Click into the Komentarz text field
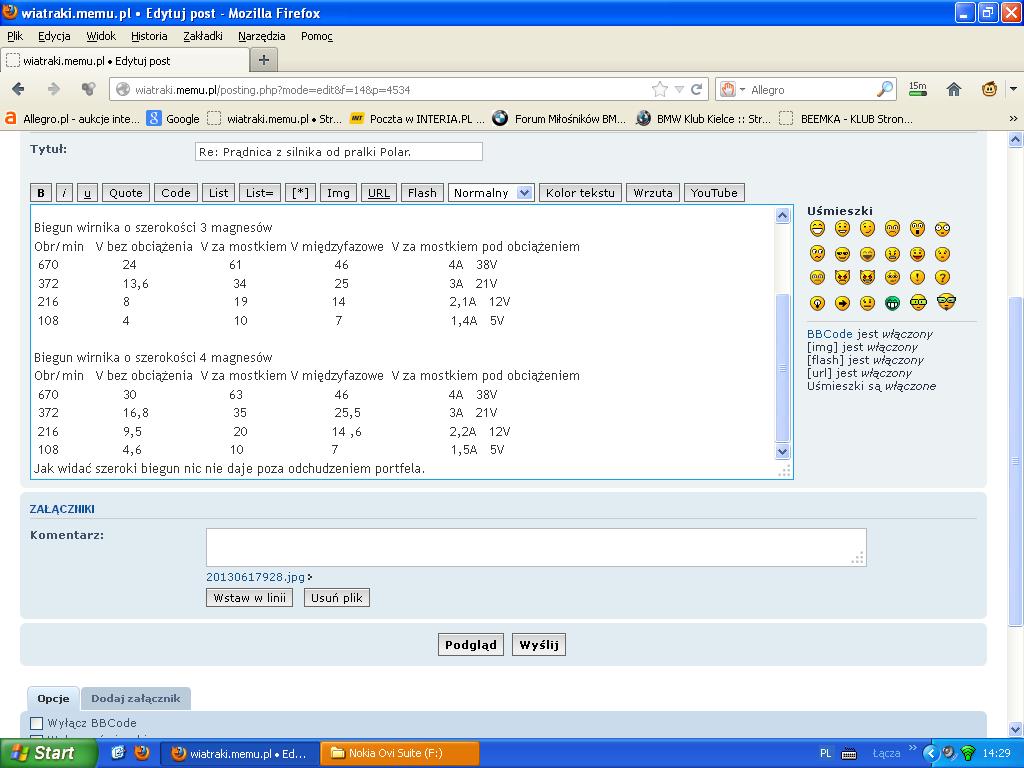1024x768 pixels. [x=535, y=547]
